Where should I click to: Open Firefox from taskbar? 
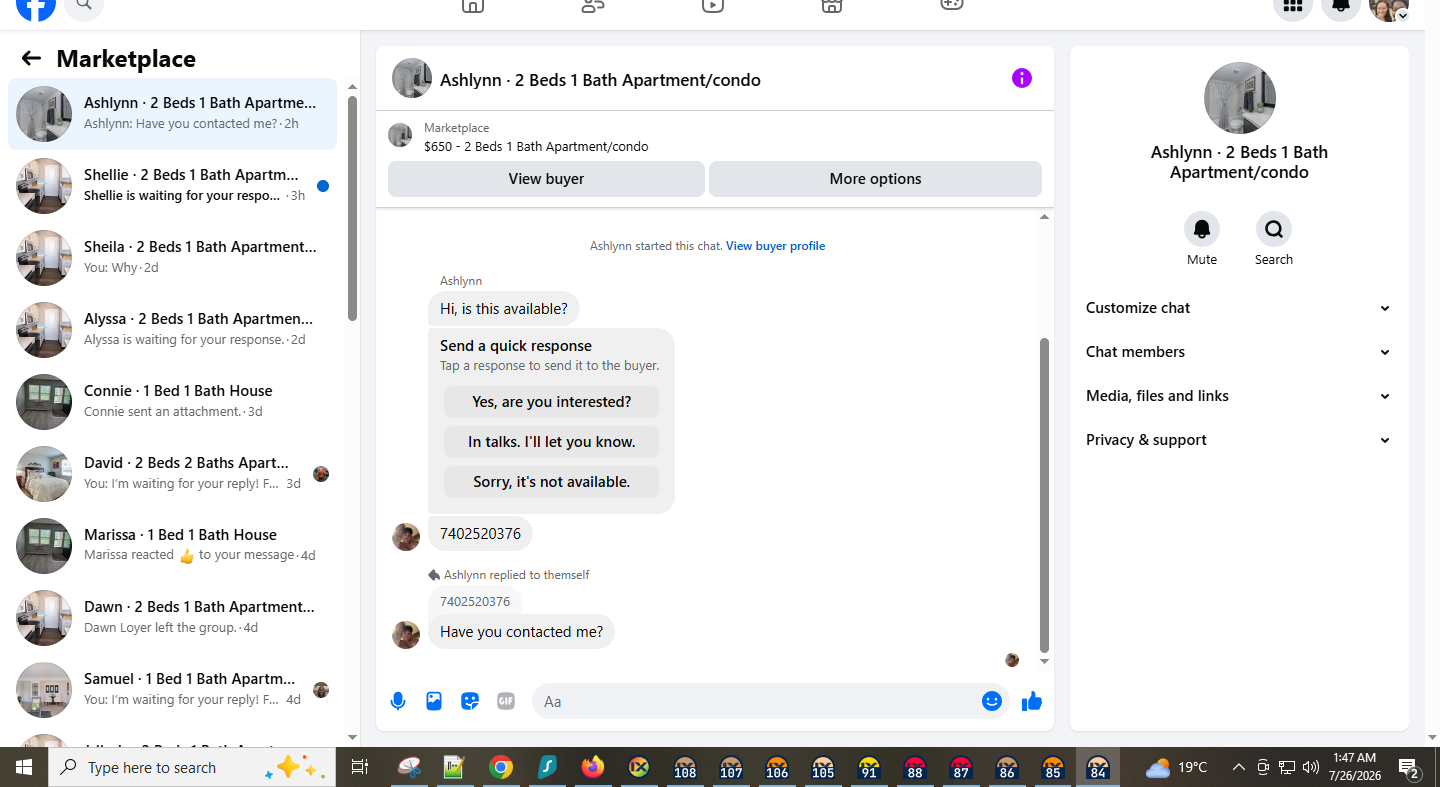593,767
